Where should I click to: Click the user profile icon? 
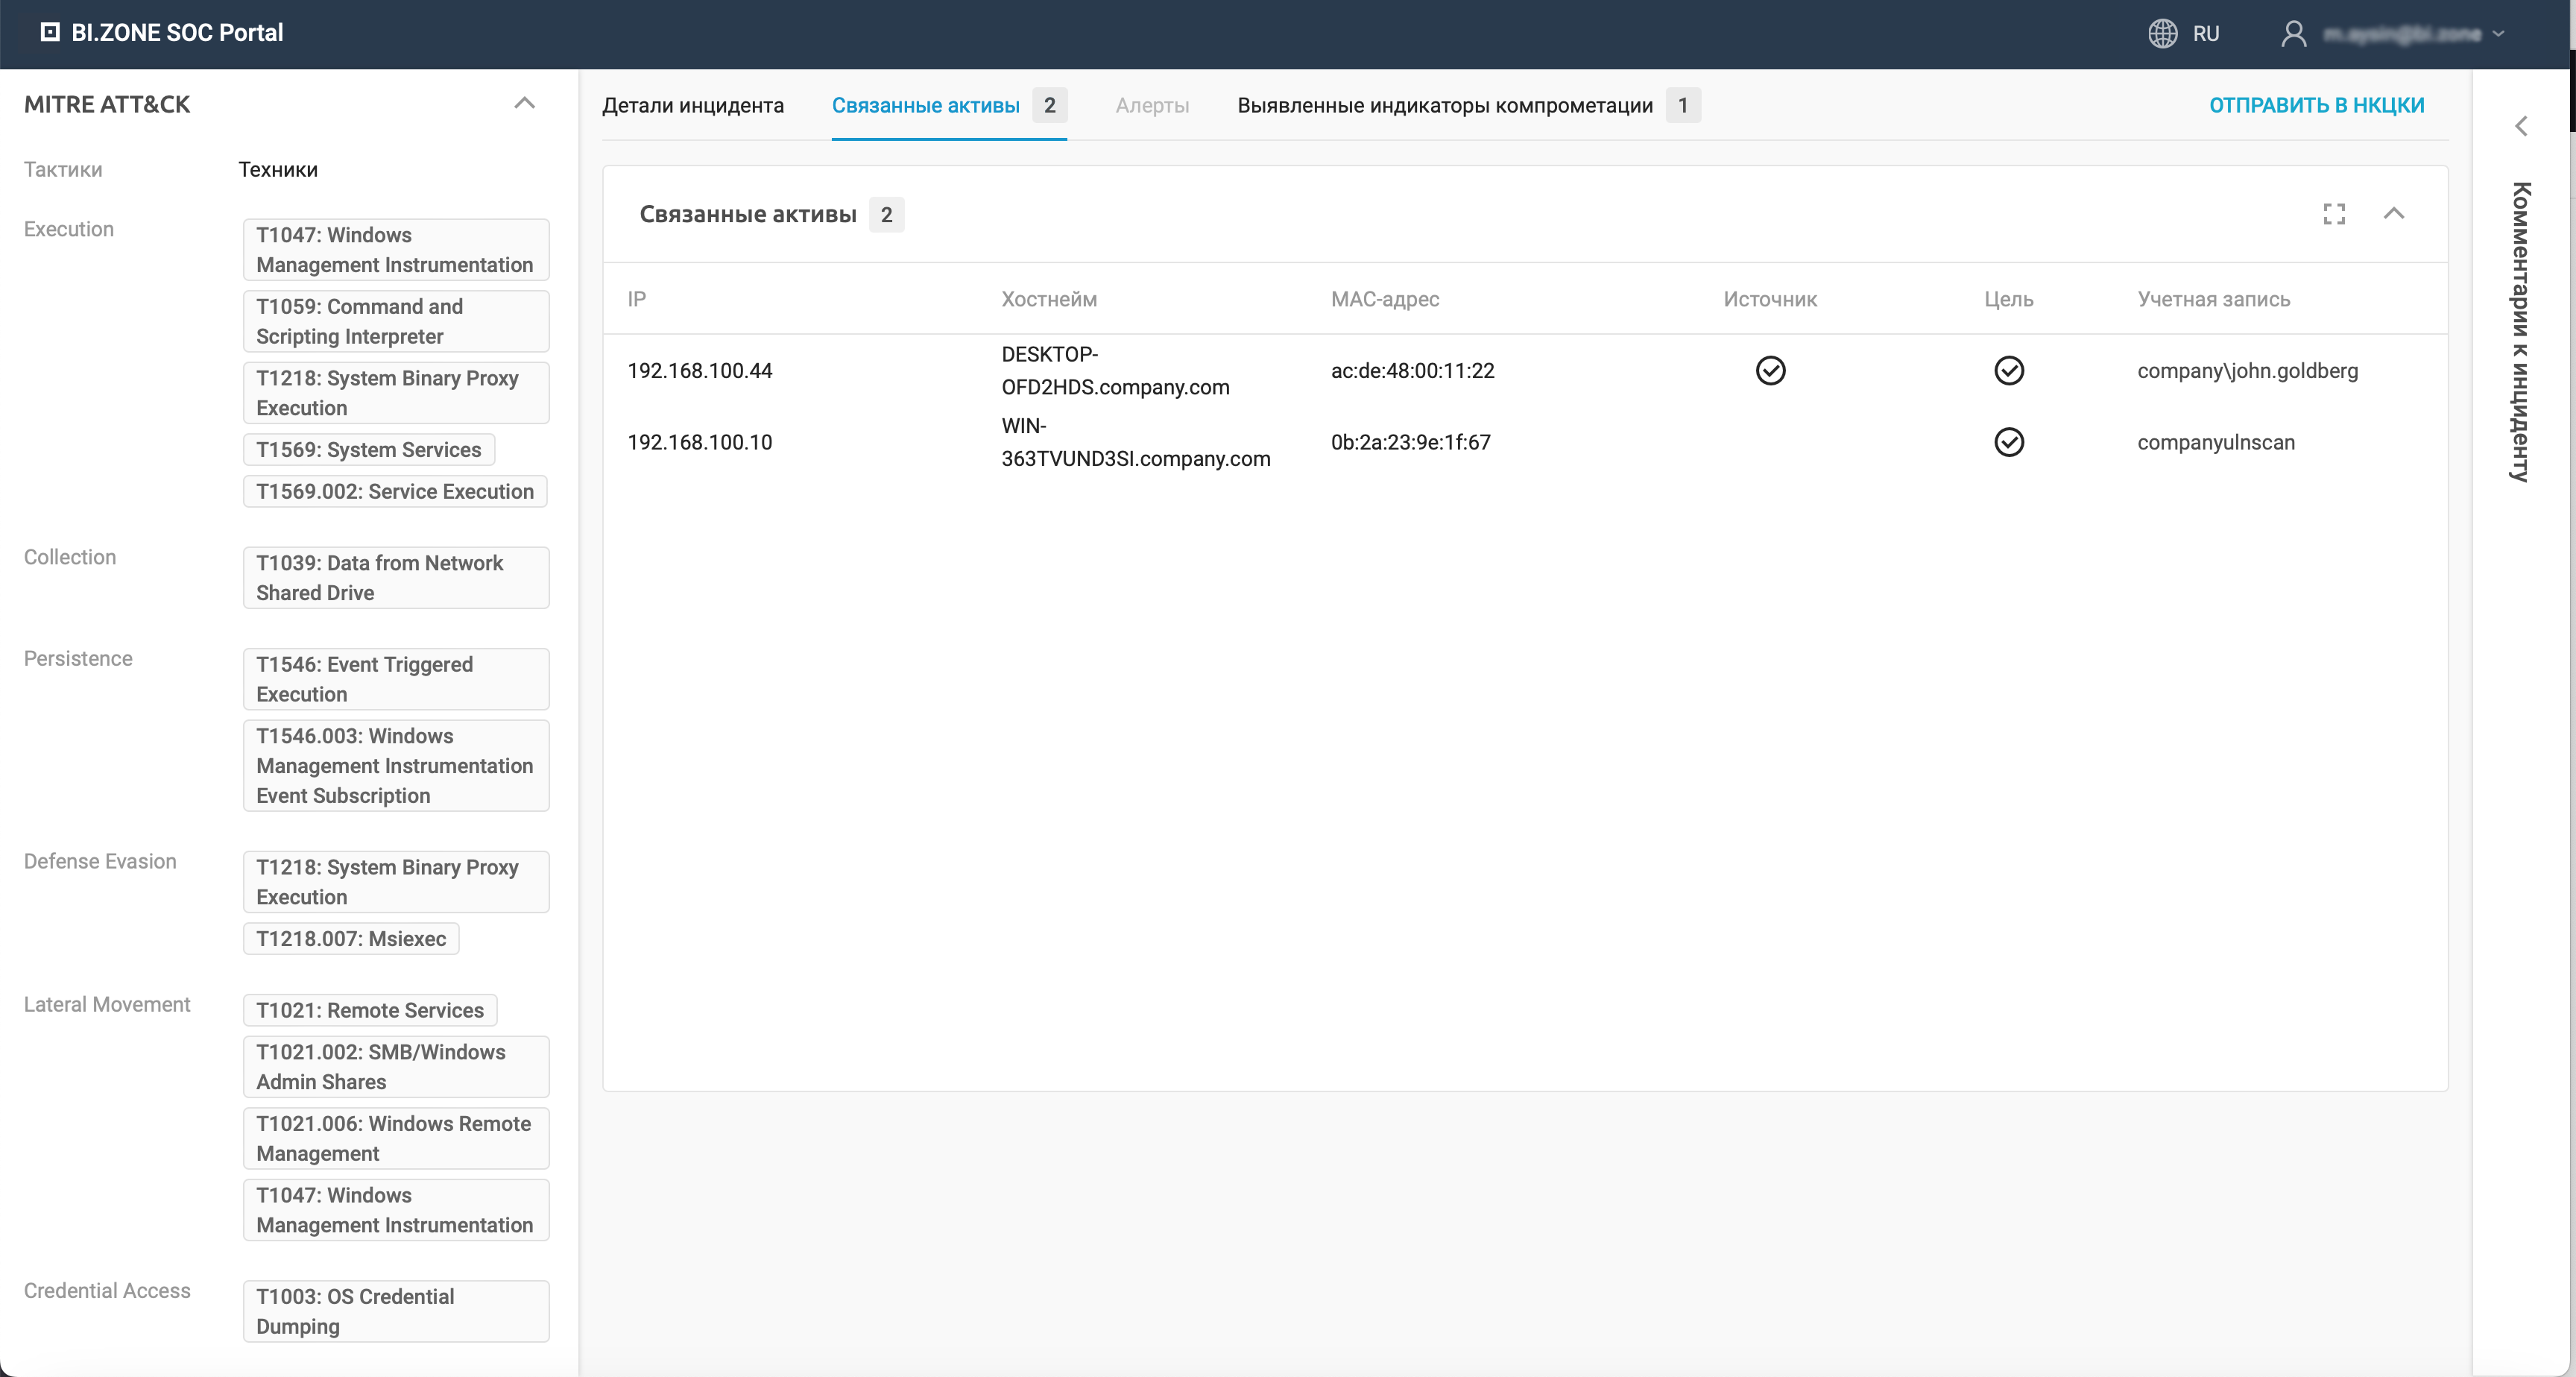pyautogui.click(x=2293, y=33)
